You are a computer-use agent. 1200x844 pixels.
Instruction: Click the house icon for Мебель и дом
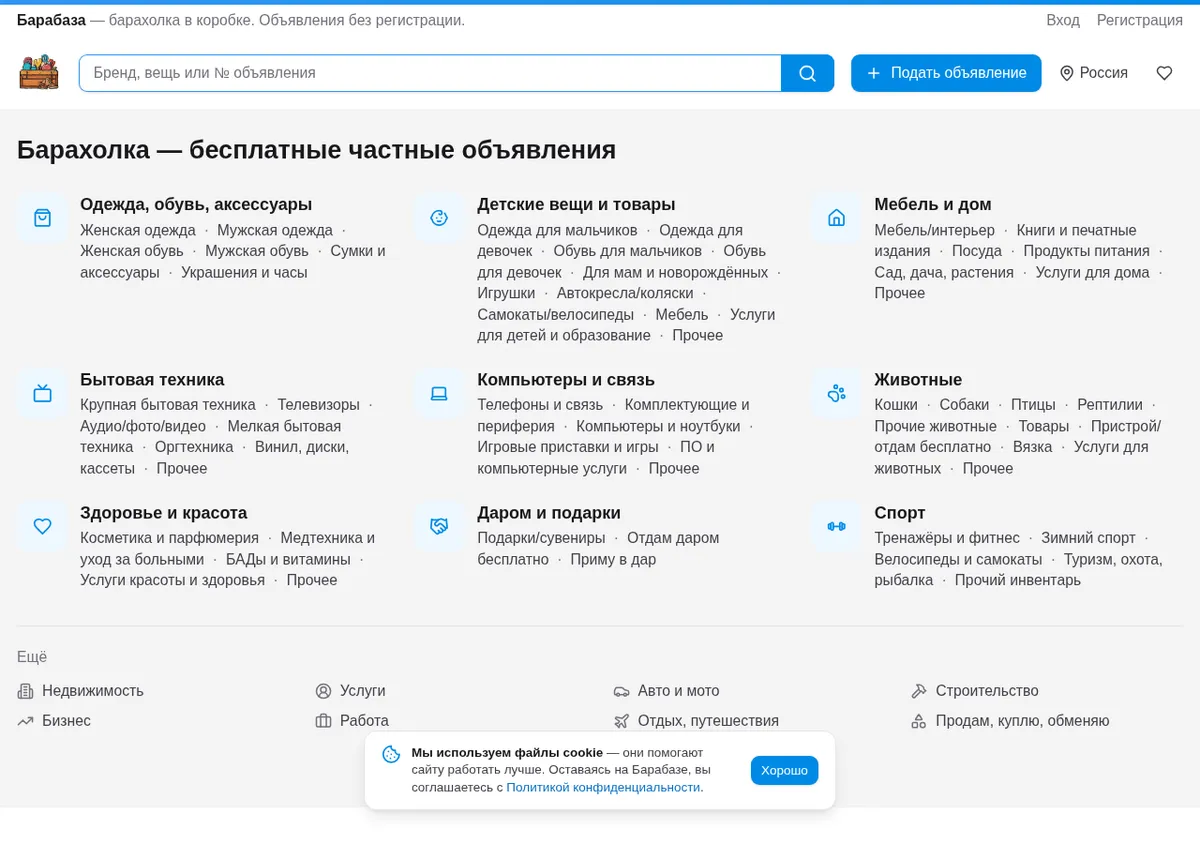click(x=836, y=218)
